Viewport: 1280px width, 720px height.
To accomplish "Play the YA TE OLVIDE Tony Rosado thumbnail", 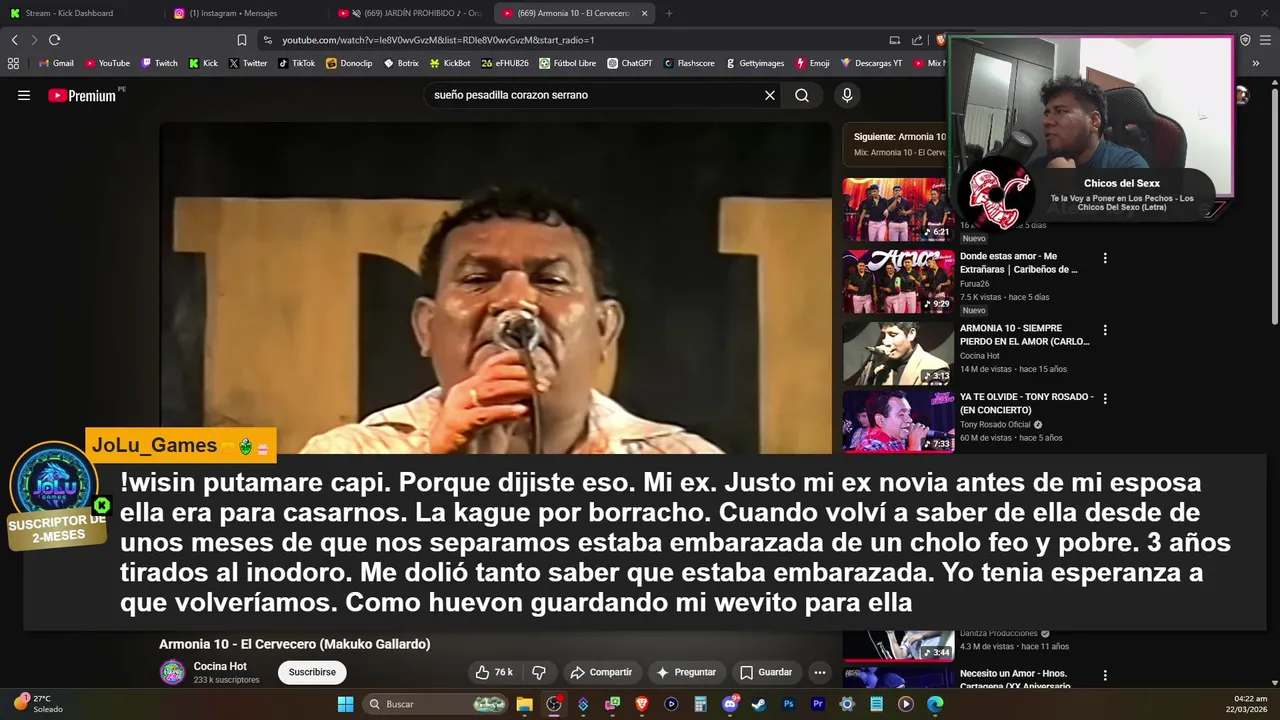I will point(898,422).
